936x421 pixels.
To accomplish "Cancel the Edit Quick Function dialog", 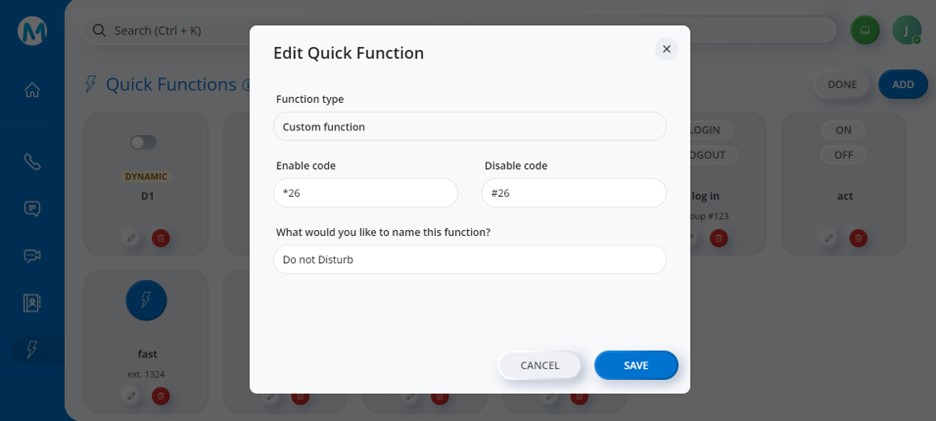I will 540,366.
